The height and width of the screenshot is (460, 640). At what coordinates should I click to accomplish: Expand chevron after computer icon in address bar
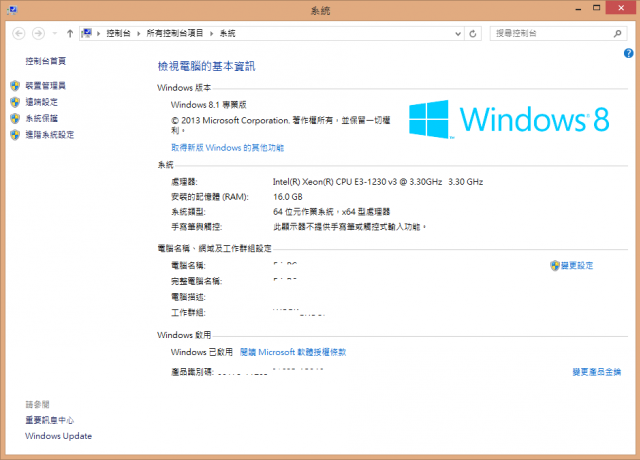click(x=98, y=33)
